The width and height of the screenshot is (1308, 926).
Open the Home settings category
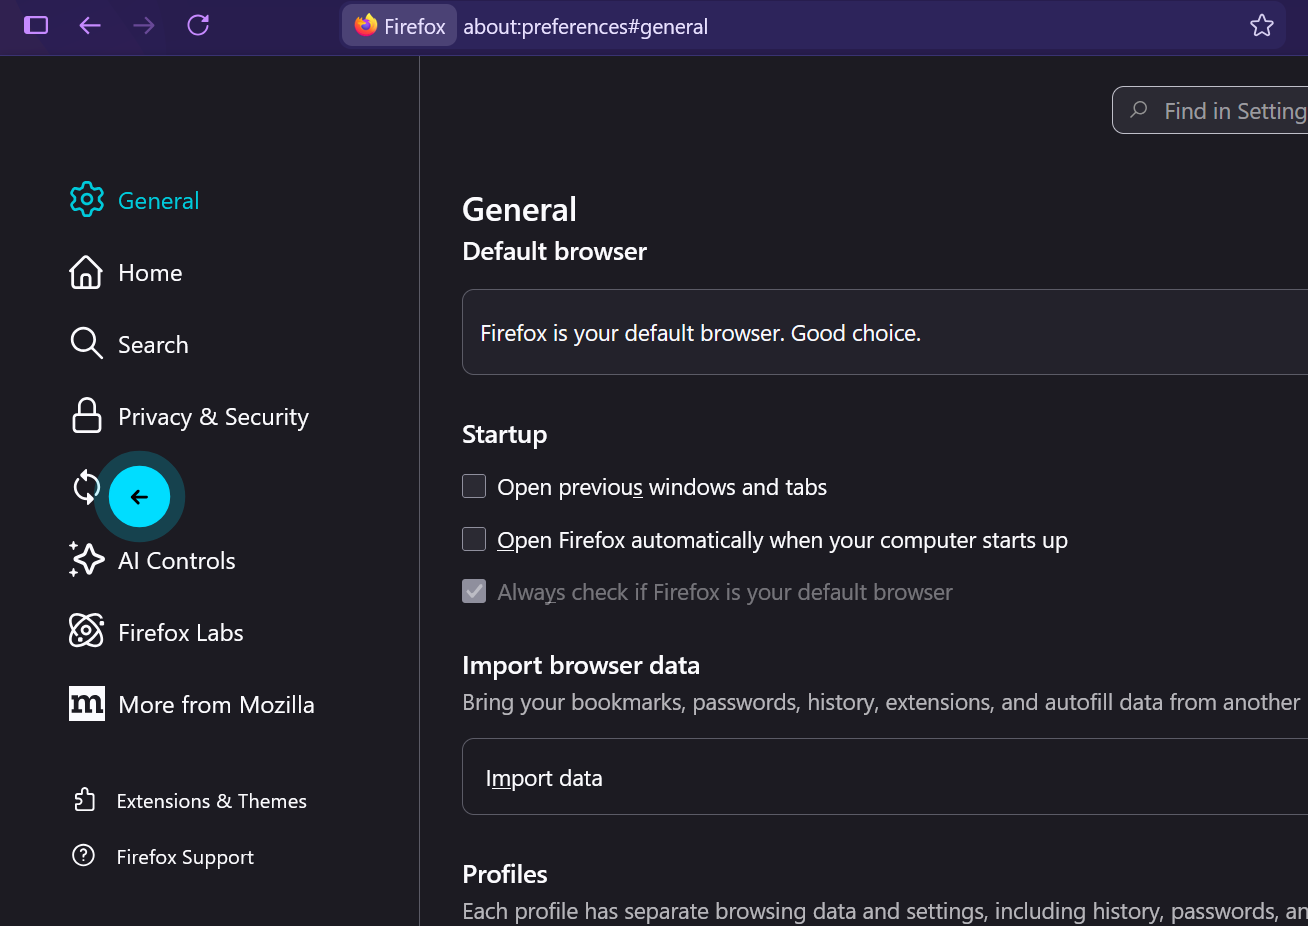tap(149, 273)
